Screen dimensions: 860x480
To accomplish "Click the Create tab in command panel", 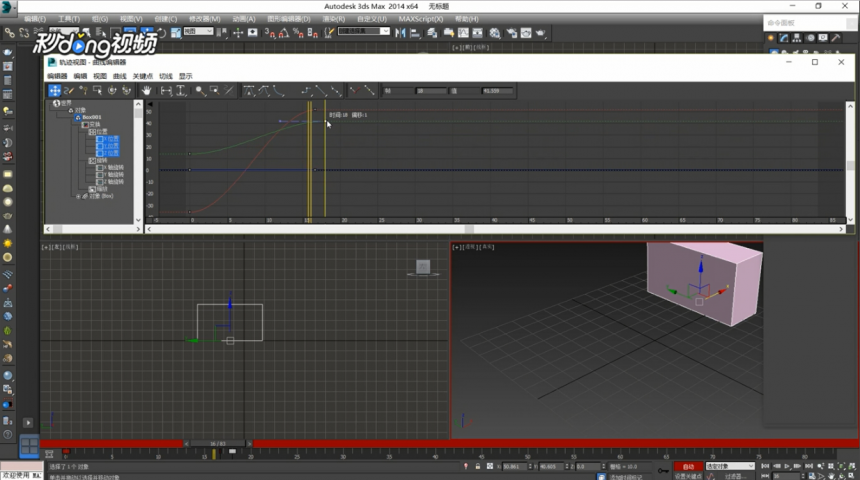I will point(771,38).
